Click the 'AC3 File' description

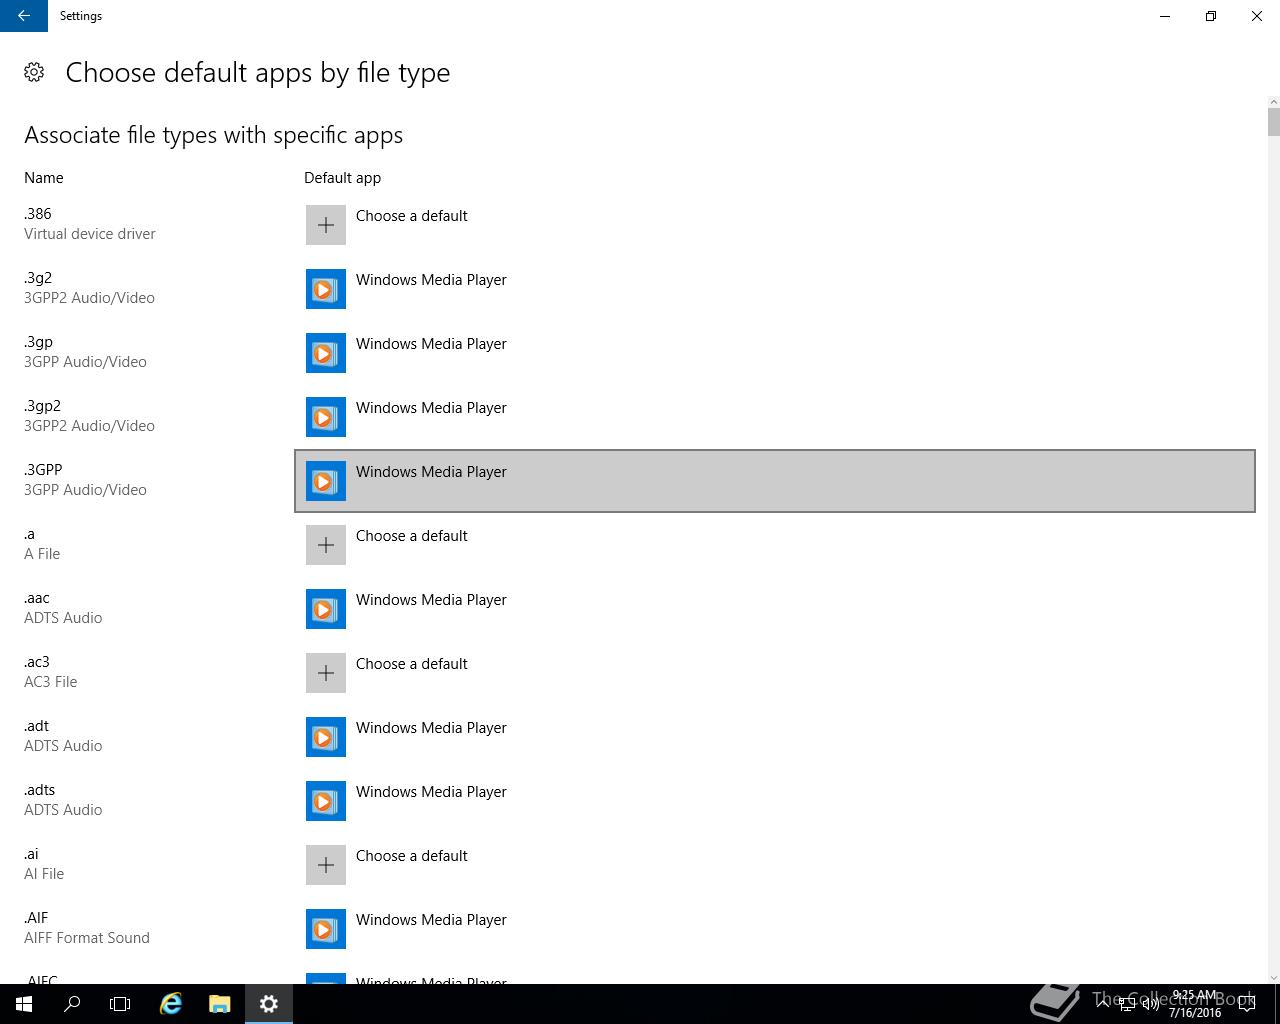pos(51,682)
